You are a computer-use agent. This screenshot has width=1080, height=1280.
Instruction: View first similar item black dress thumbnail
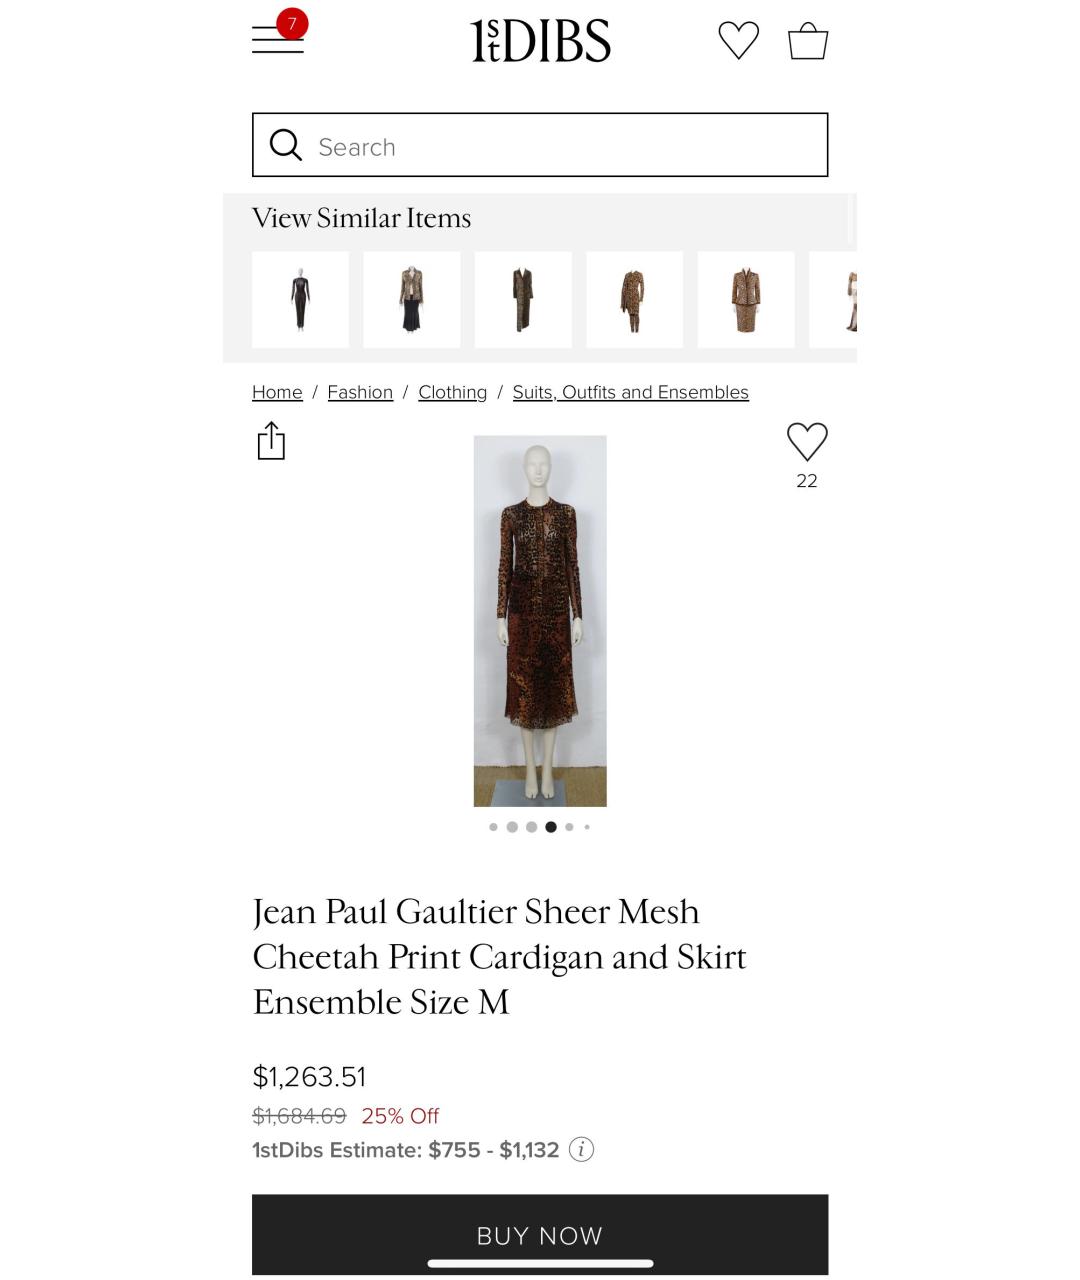pos(300,300)
